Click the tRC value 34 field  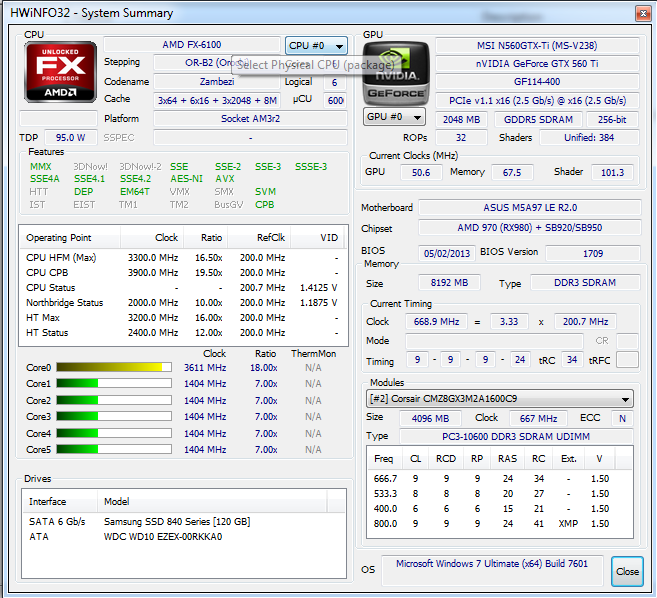pos(572,360)
